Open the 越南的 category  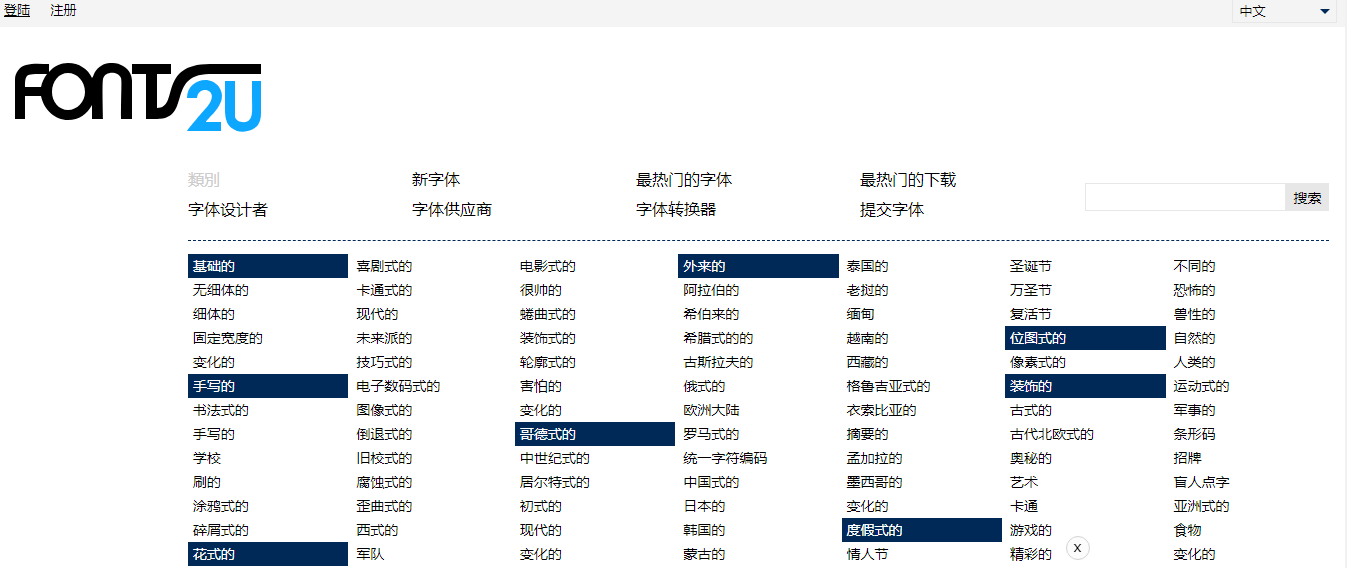(x=868, y=338)
